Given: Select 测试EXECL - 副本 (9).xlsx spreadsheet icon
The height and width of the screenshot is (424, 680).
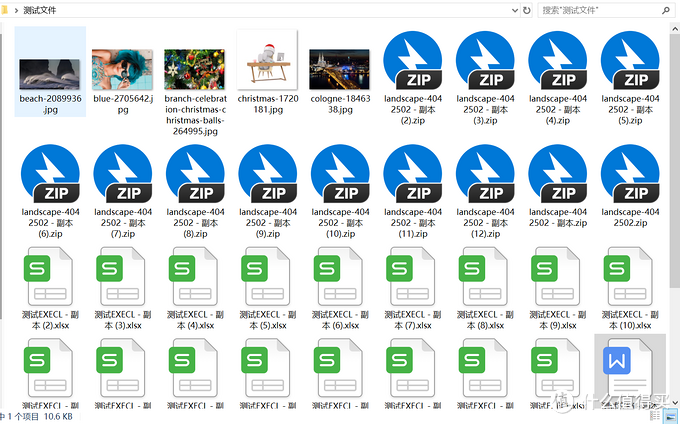Looking at the screenshot, I should [556, 276].
